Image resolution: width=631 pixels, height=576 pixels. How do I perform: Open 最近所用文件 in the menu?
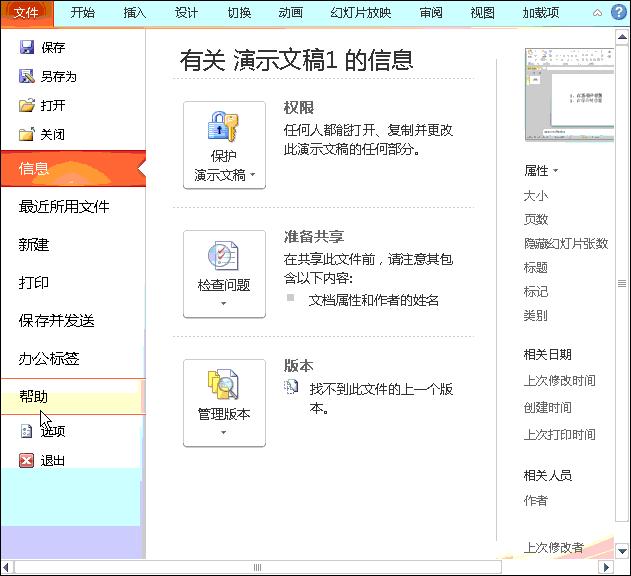(73, 206)
